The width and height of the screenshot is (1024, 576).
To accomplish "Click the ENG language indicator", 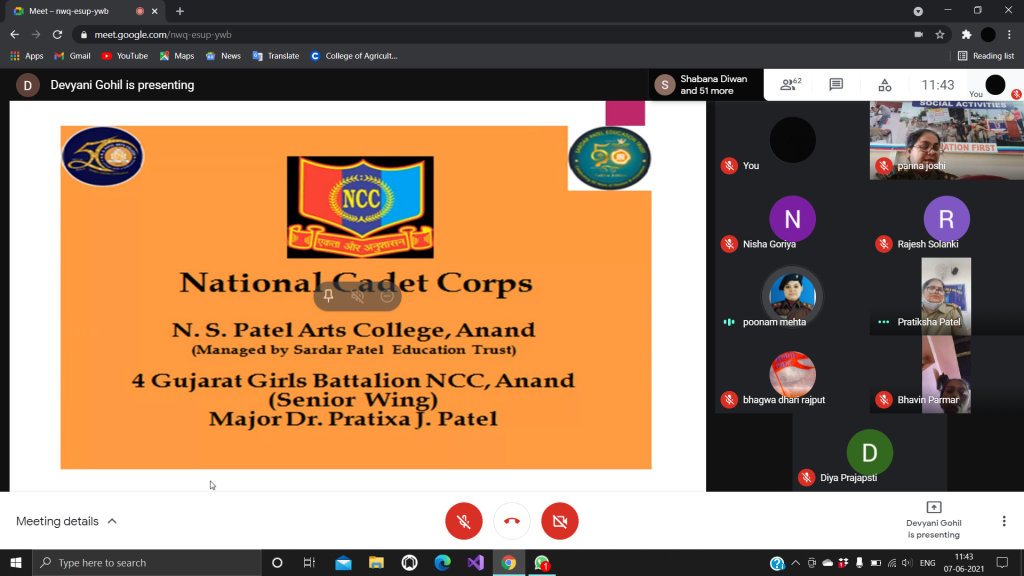I will (927, 563).
